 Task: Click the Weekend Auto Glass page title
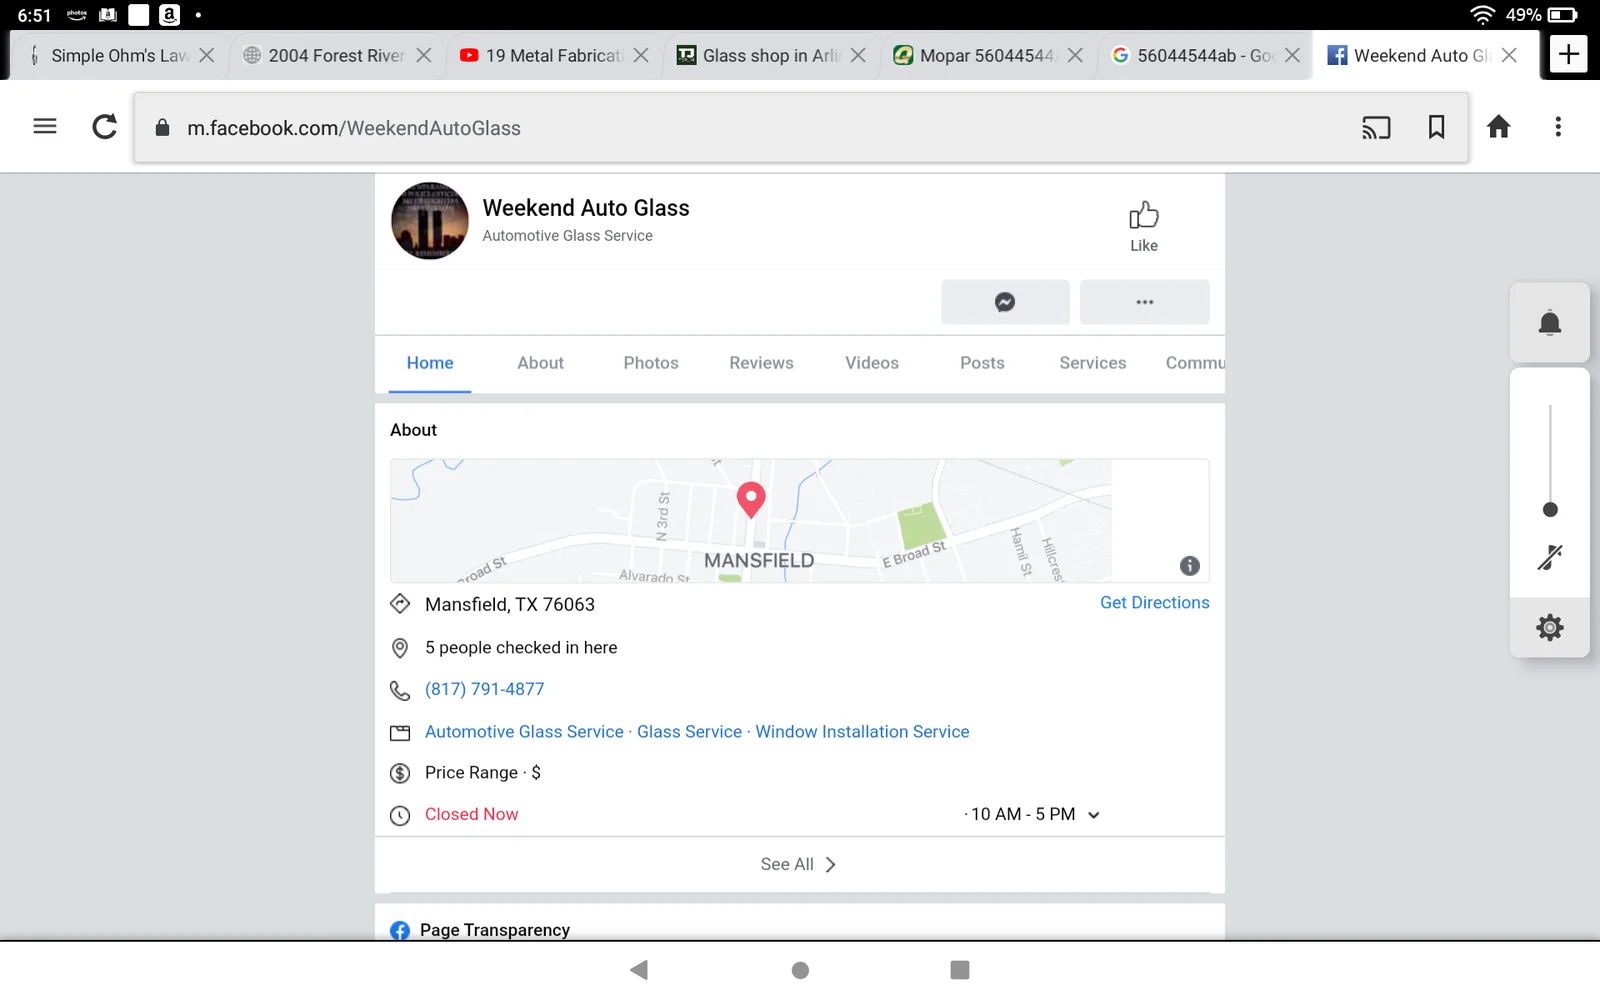[586, 208]
